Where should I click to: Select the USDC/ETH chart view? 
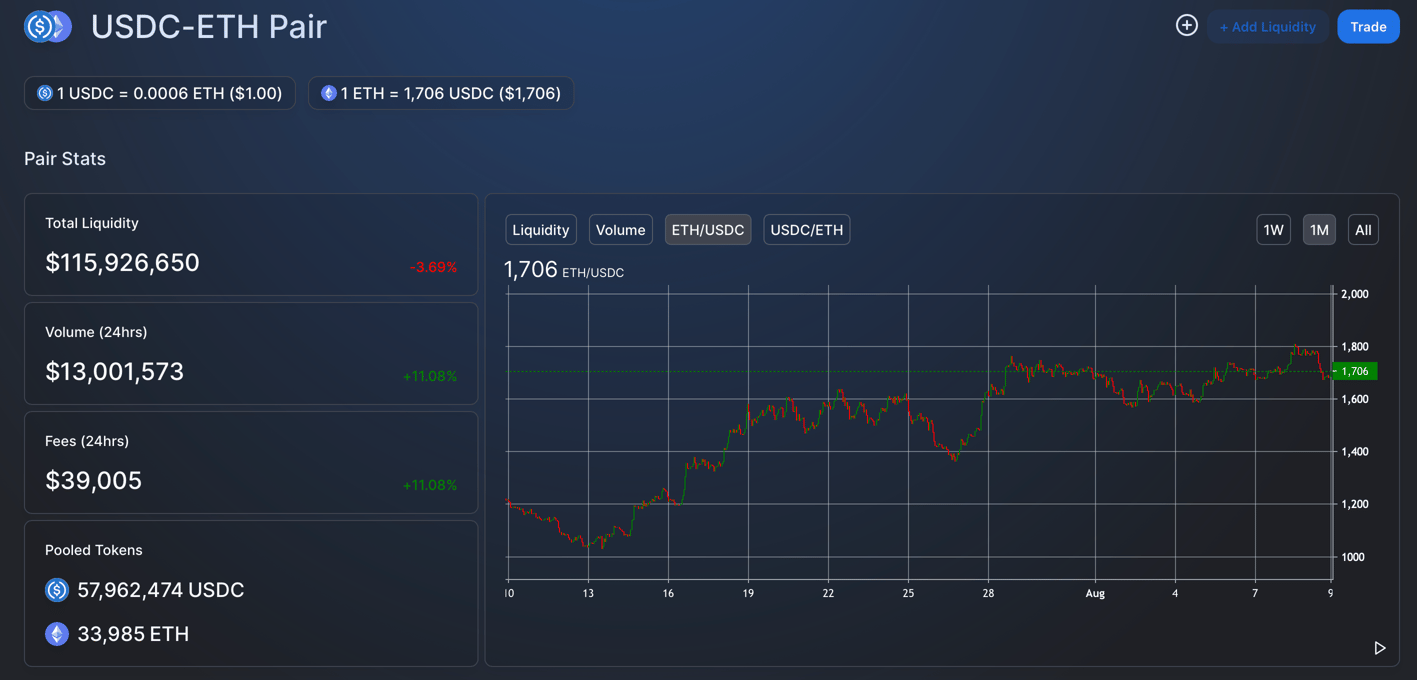click(806, 229)
